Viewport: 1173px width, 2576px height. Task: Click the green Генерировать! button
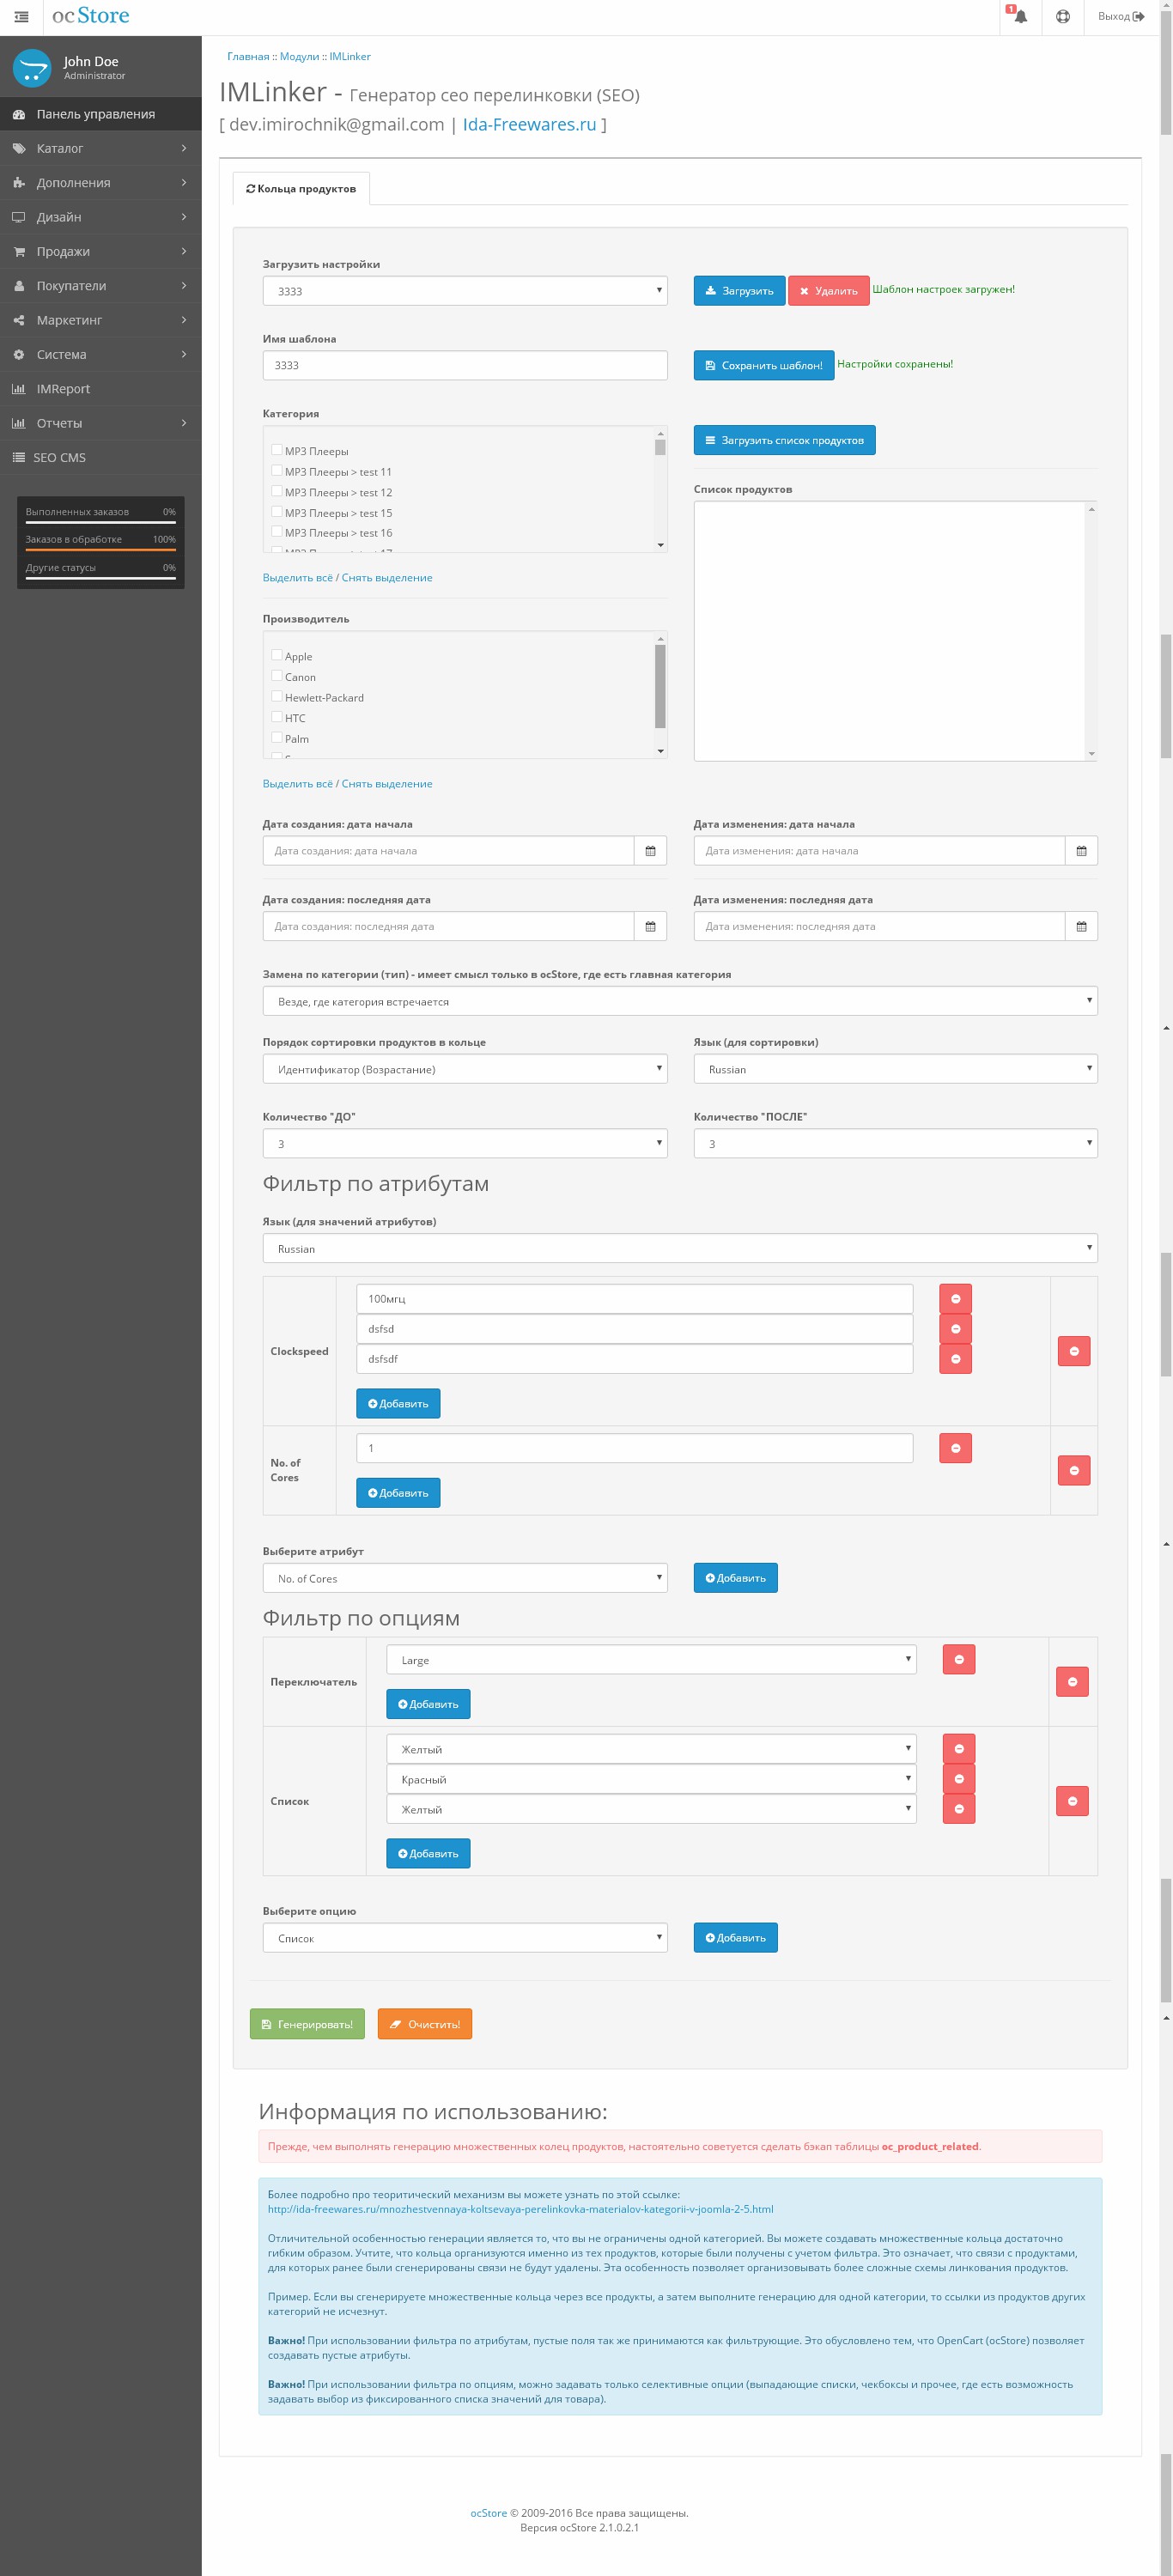[x=307, y=2024]
